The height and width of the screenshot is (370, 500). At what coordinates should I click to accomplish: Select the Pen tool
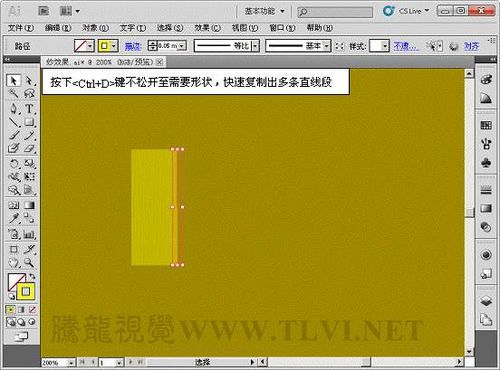pyautogui.click(x=14, y=109)
